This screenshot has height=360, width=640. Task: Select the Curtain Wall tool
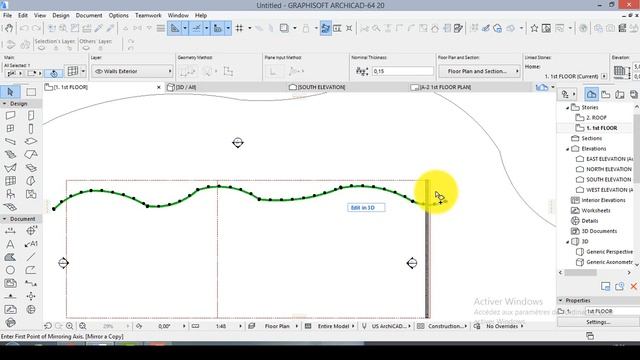click(x=10, y=181)
